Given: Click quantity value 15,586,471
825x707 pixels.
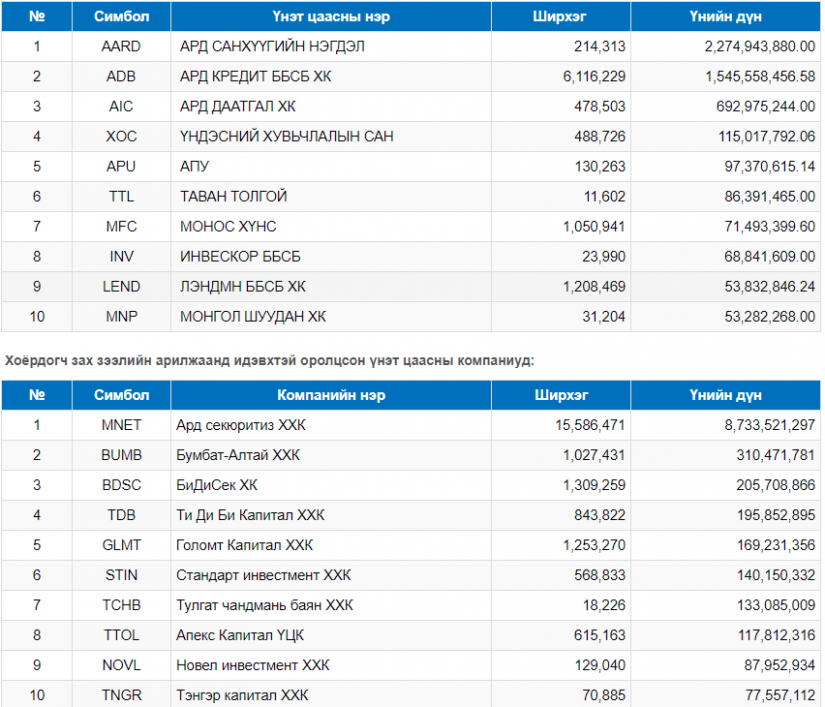Looking at the screenshot, I should [590, 425].
